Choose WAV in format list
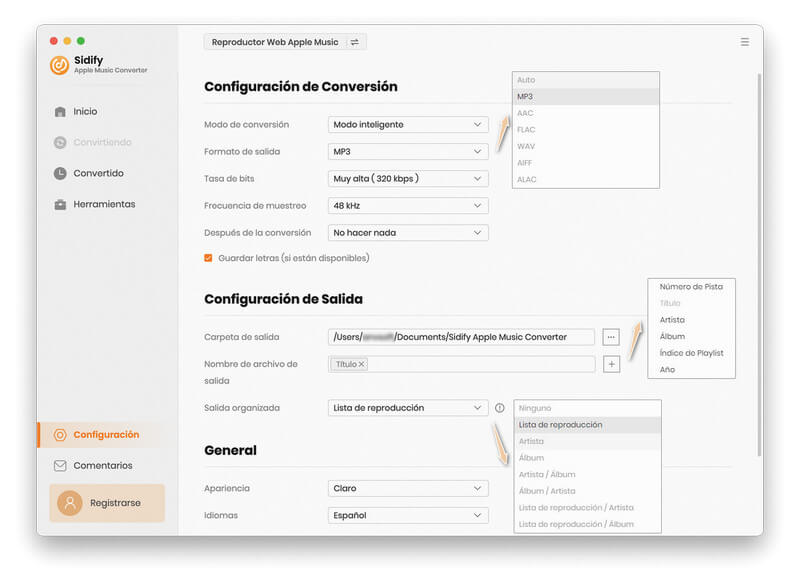800x584 pixels. click(x=586, y=146)
